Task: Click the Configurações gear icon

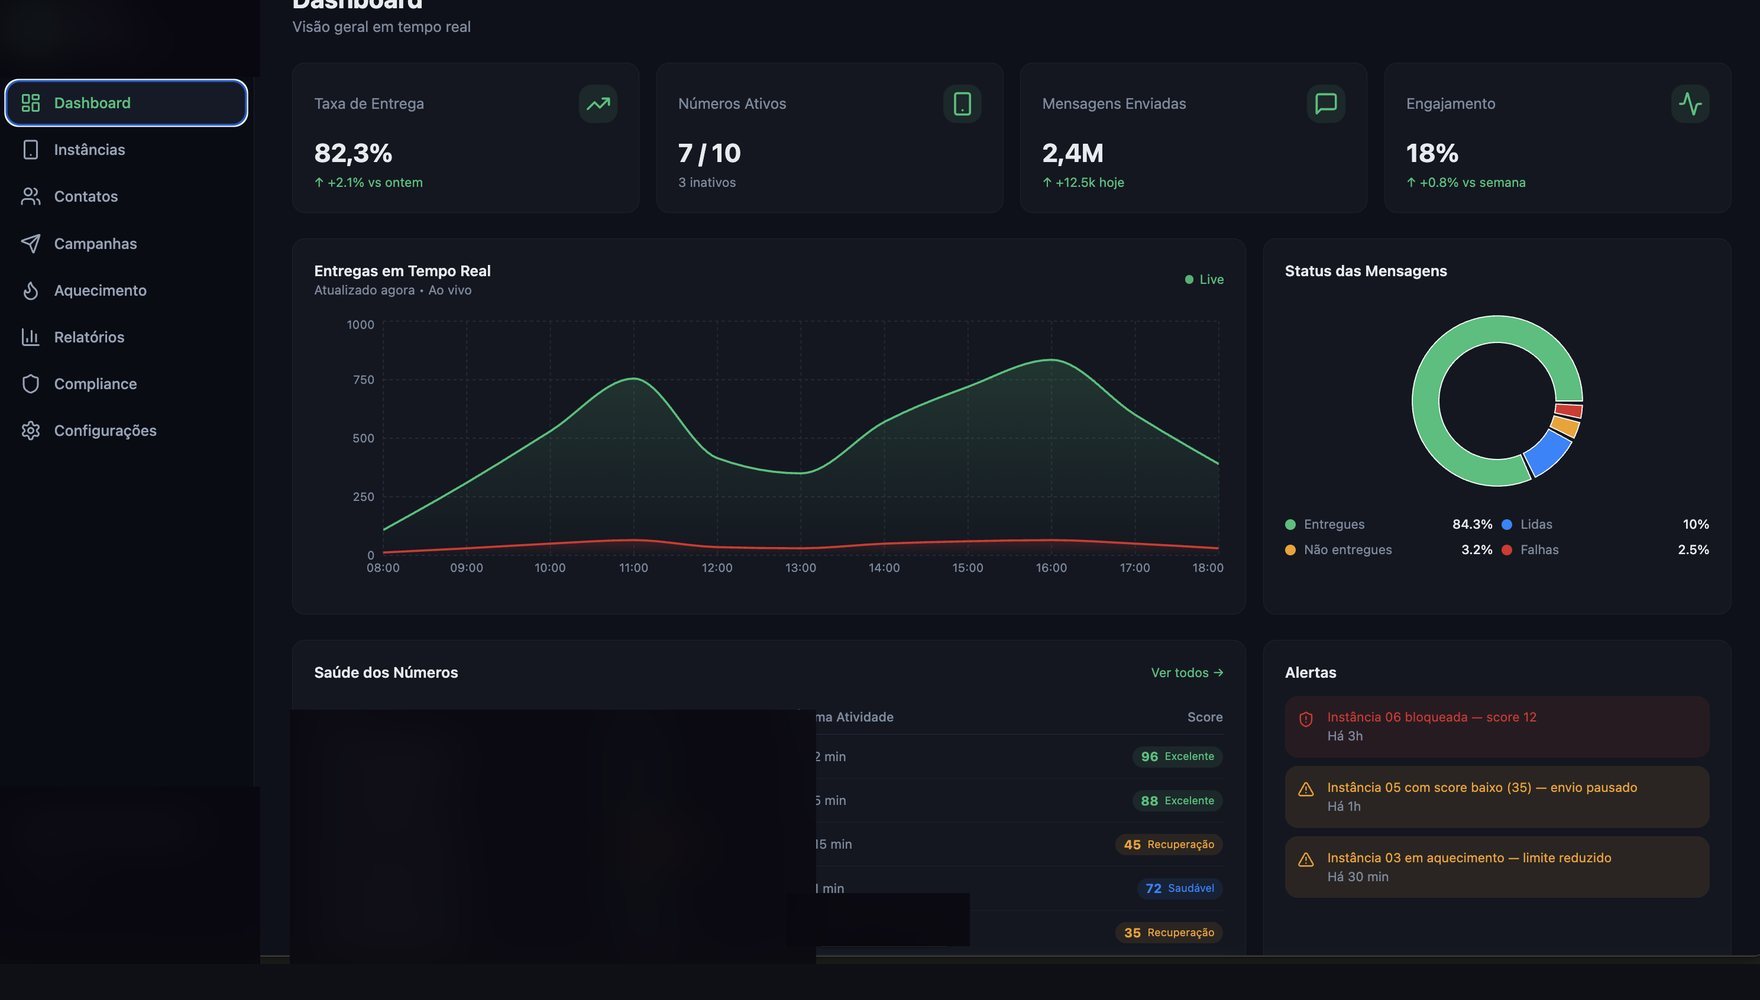Action: [31, 431]
